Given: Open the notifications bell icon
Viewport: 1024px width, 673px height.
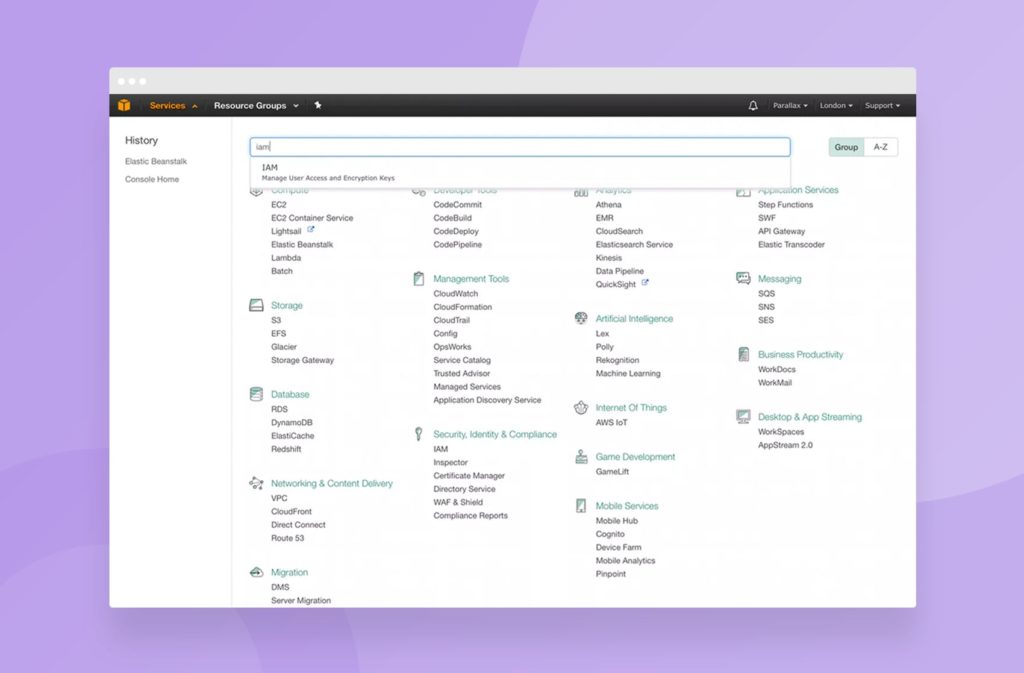Looking at the screenshot, I should 753,105.
